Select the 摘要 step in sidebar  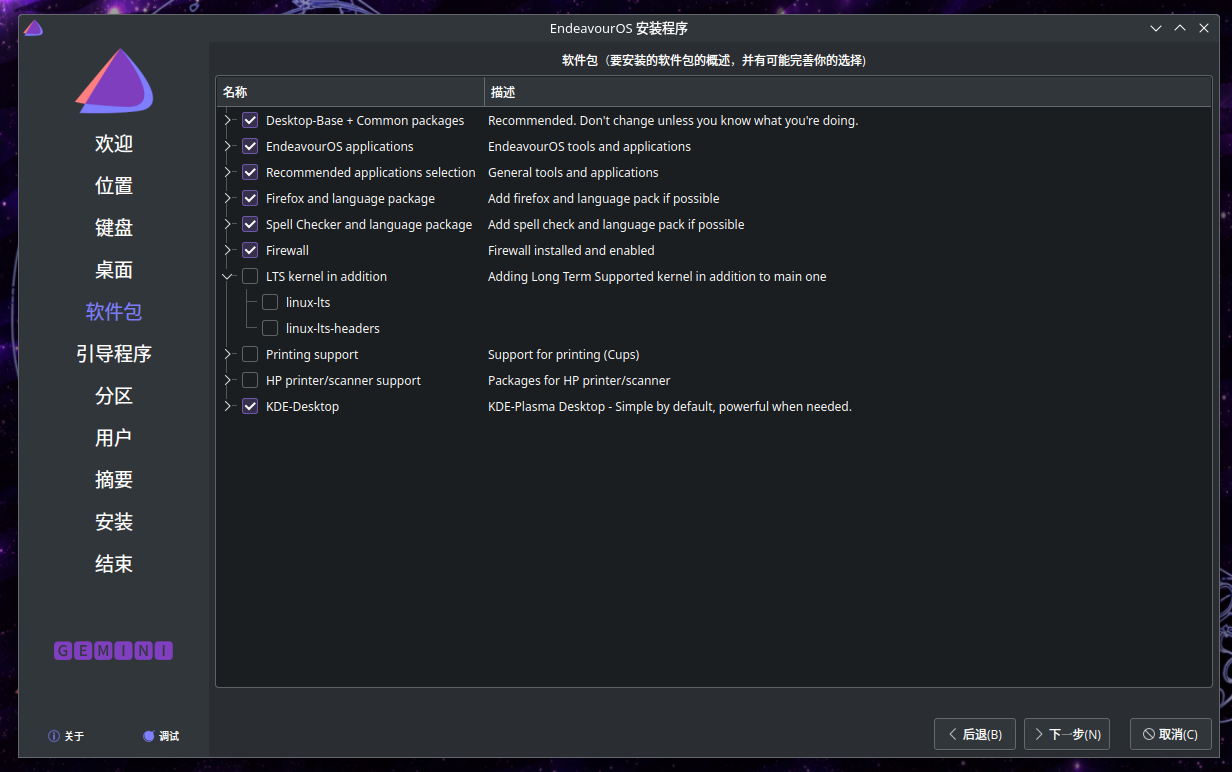(114, 480)
